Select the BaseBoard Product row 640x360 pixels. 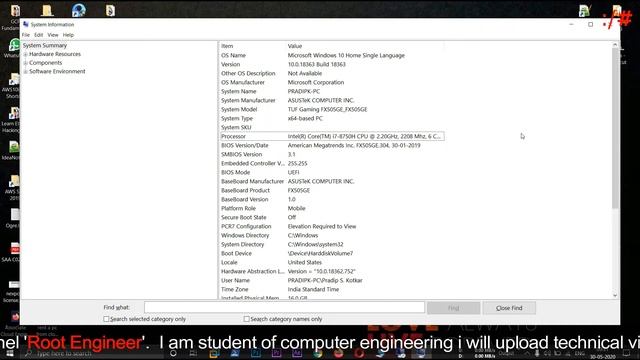point(332,190)
